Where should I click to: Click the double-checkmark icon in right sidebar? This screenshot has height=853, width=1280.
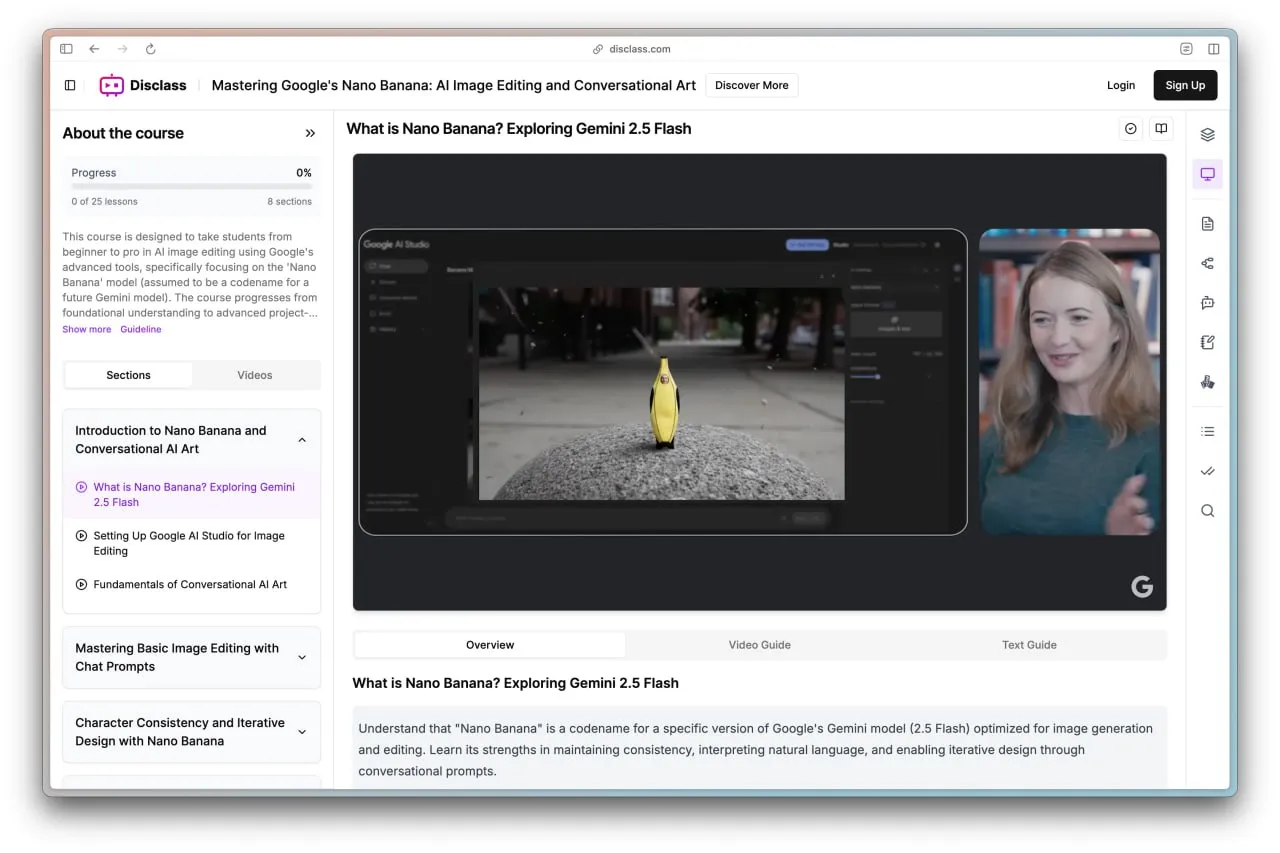click(1207, 471)
